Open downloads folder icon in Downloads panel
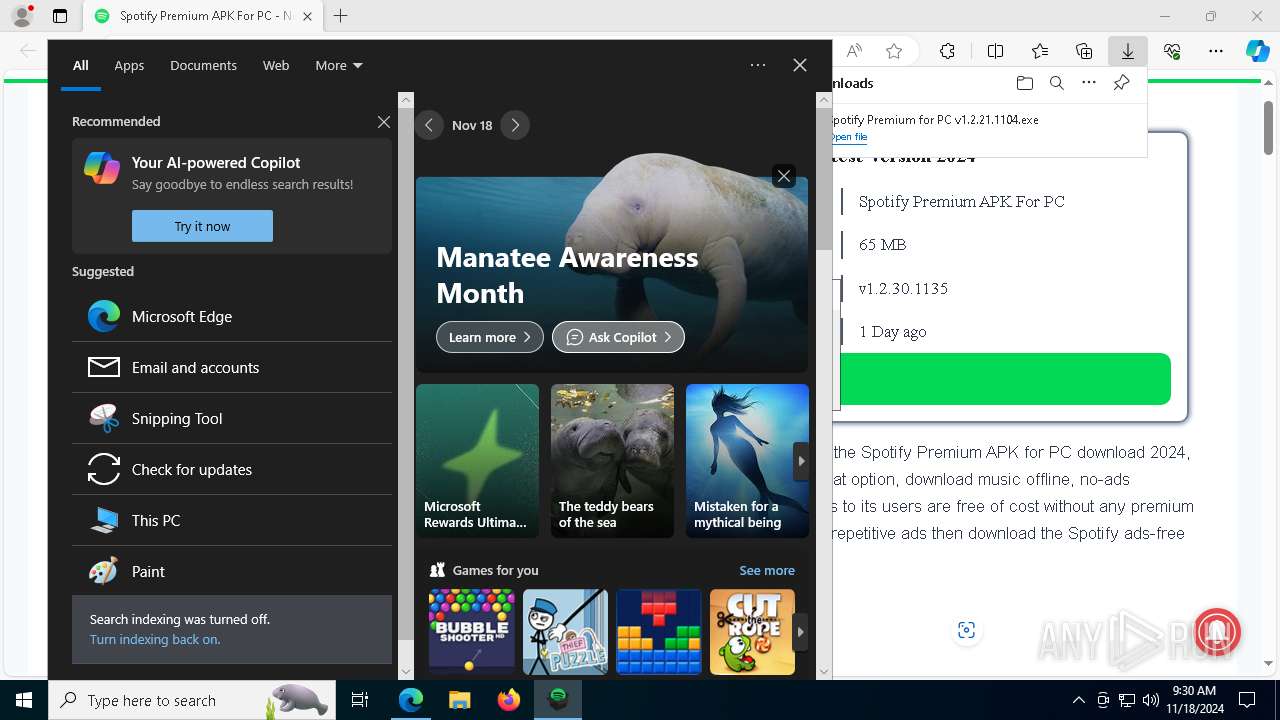Screen dimensions: 1280x720 [x=1024, y=83]
